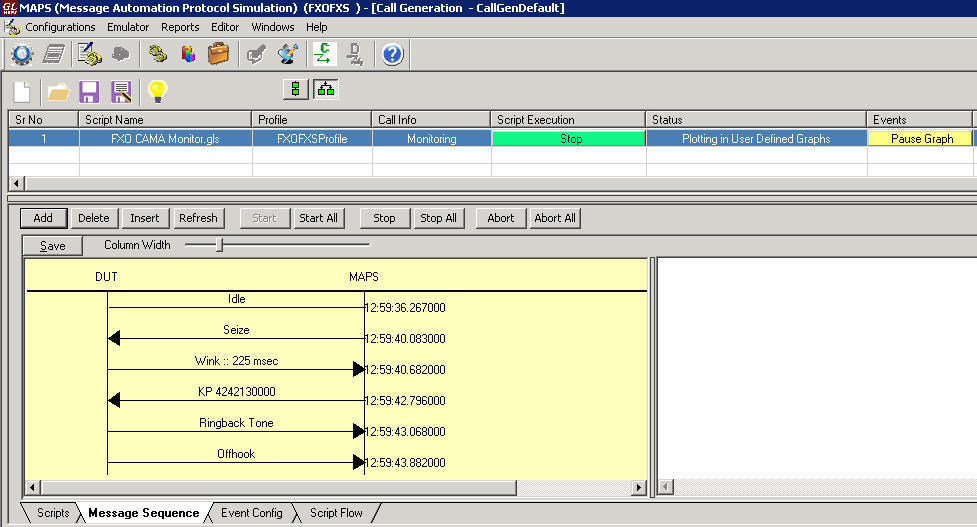Click Save As floppy with pencil icon
Screen dimensions: 977x527
pos(121,92)
